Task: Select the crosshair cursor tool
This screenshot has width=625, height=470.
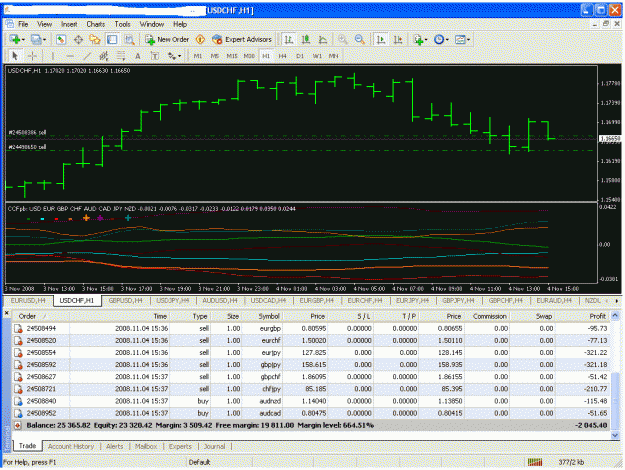Action: tap(33, 56)
